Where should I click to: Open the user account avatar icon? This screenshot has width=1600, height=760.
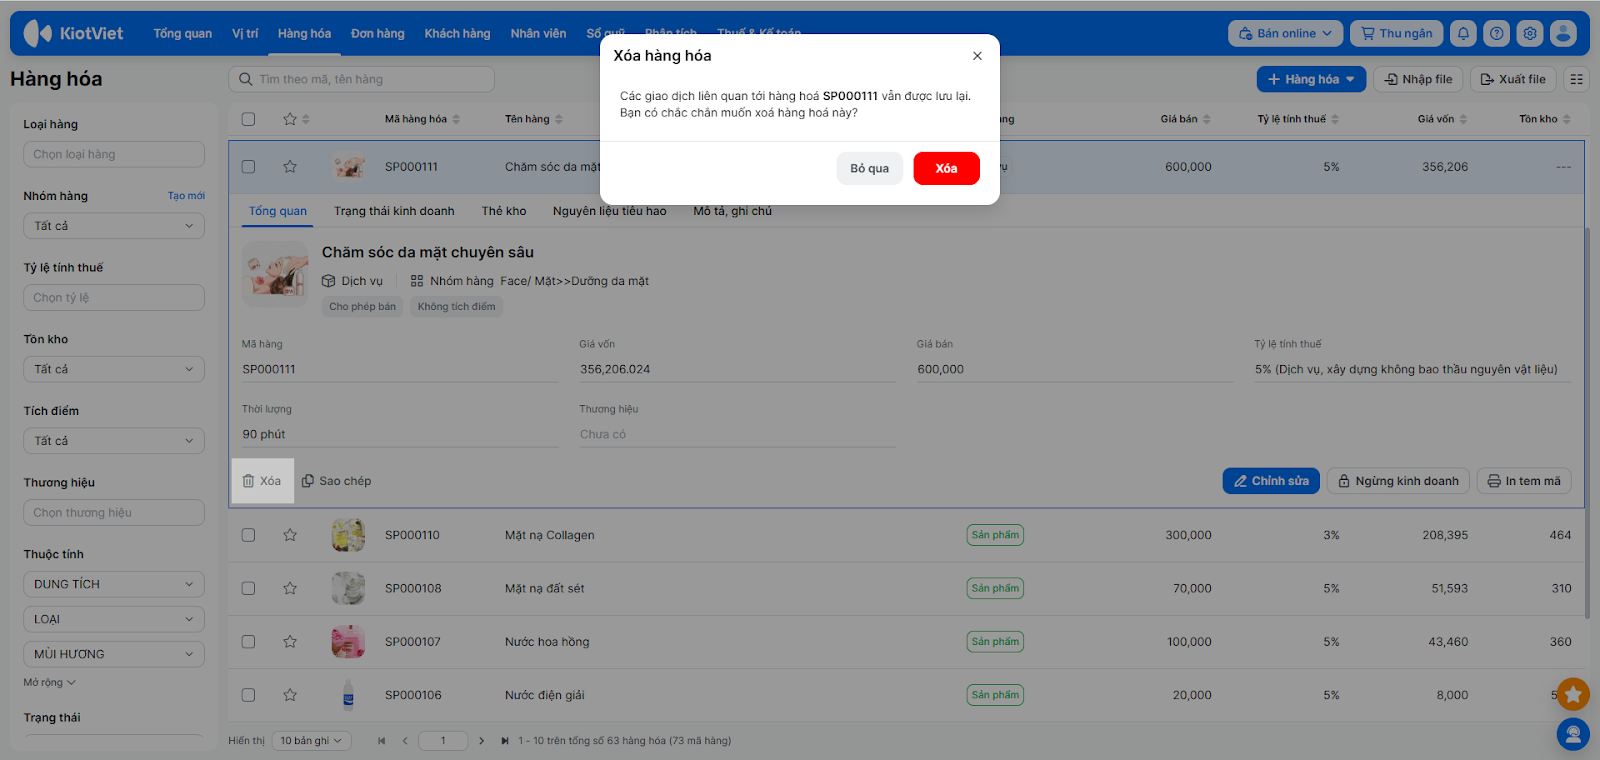coord(1563,33)
